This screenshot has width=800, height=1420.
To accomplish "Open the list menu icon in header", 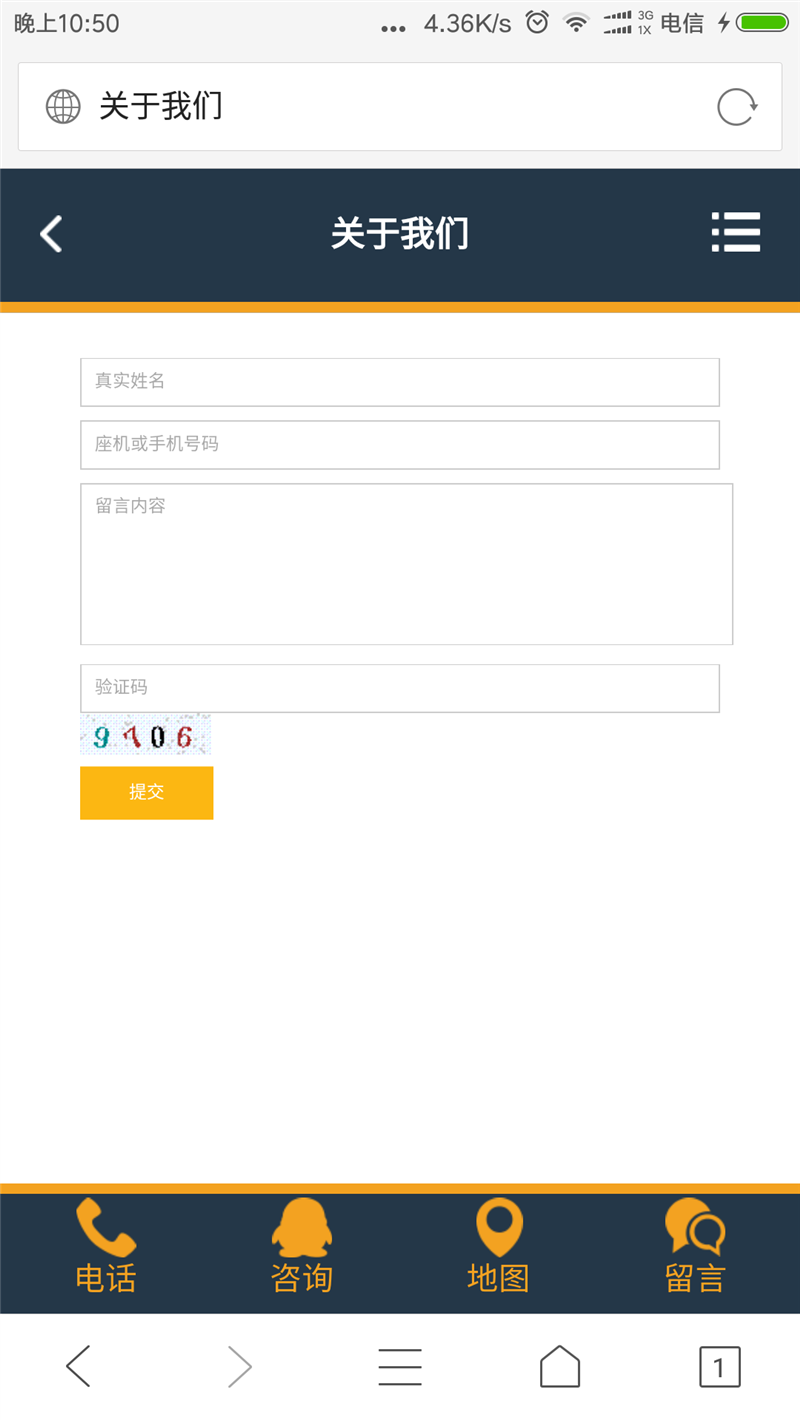I will 736,233.
